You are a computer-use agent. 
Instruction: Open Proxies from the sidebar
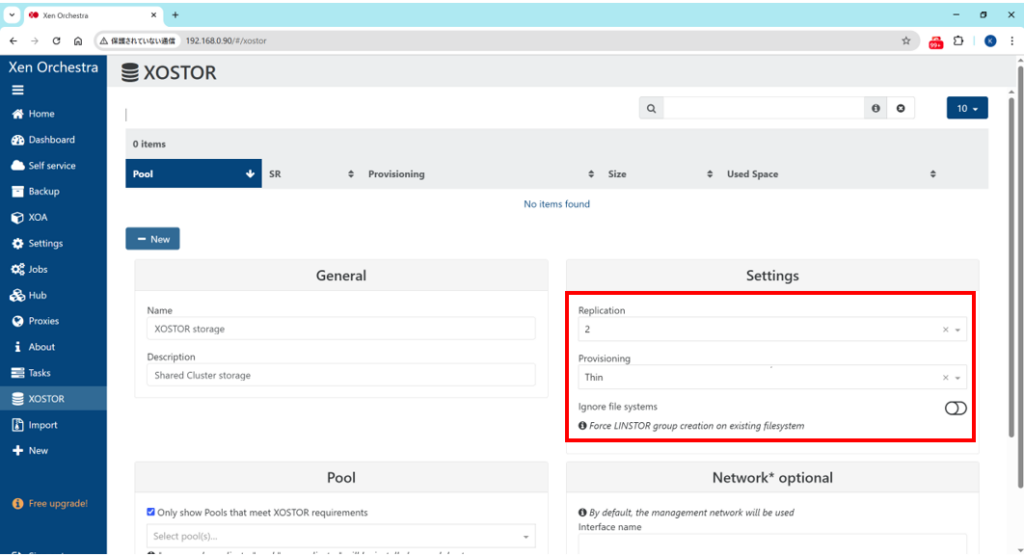43,321
